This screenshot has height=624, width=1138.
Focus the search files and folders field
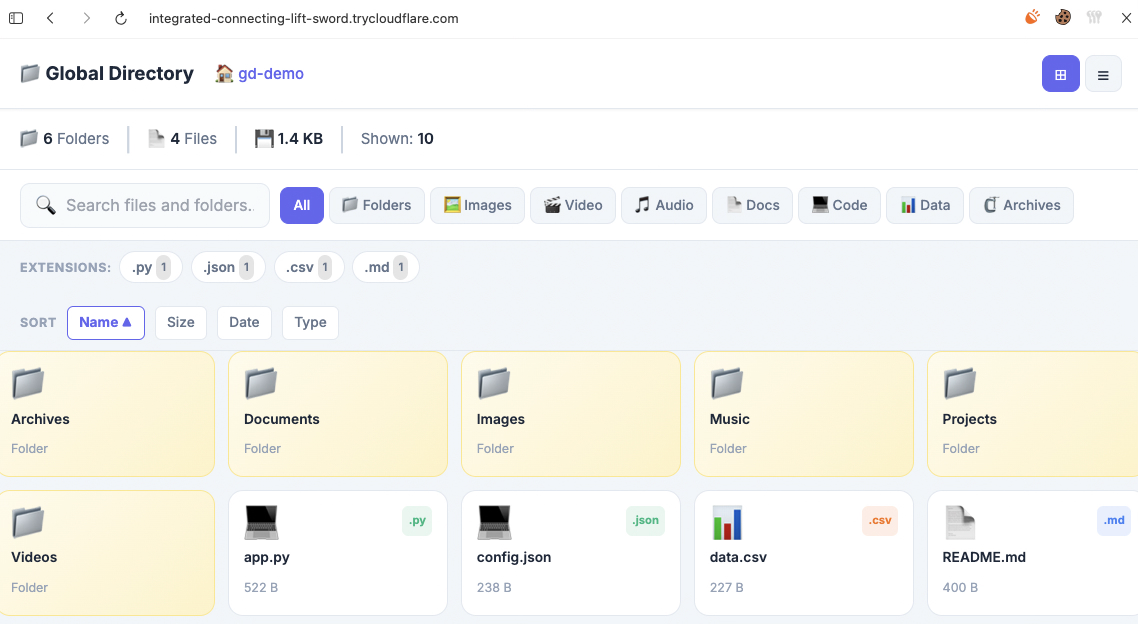[145, 205]
